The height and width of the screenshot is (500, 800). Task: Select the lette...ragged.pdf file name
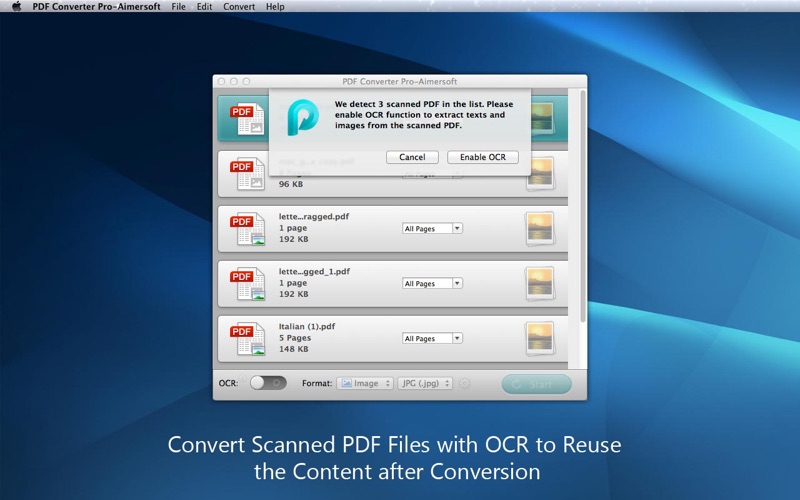314,216
